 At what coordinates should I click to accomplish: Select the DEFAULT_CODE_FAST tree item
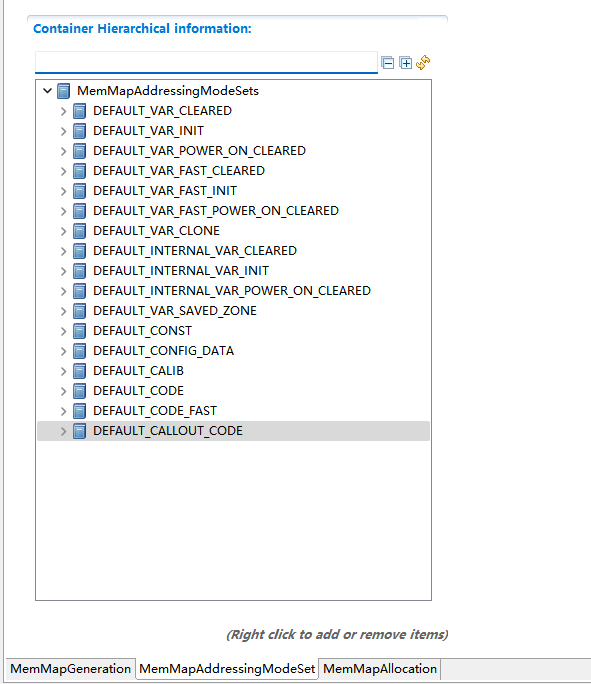click(155, 411)
